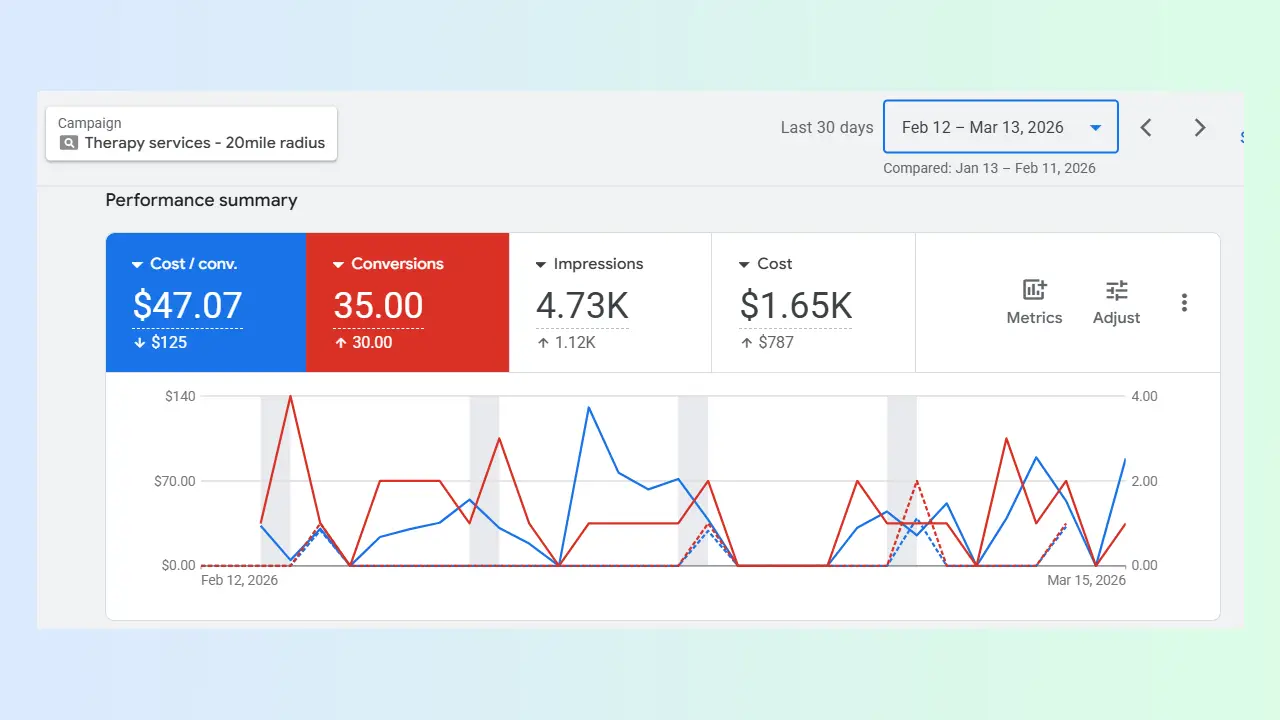Viewport: 1280px width, 720px height.
Task: Click the $47.07 cost per conversion value
Action: pos(187,306)
